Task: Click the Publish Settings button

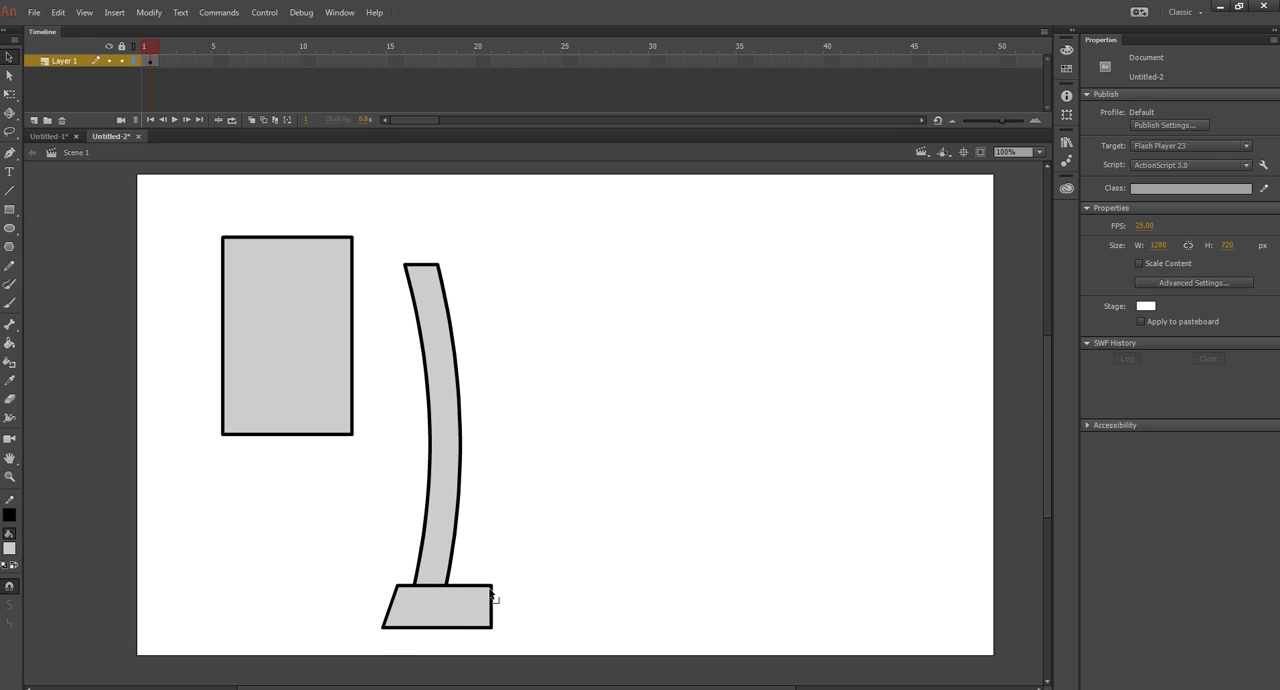Action: [x=1169, y=125]
